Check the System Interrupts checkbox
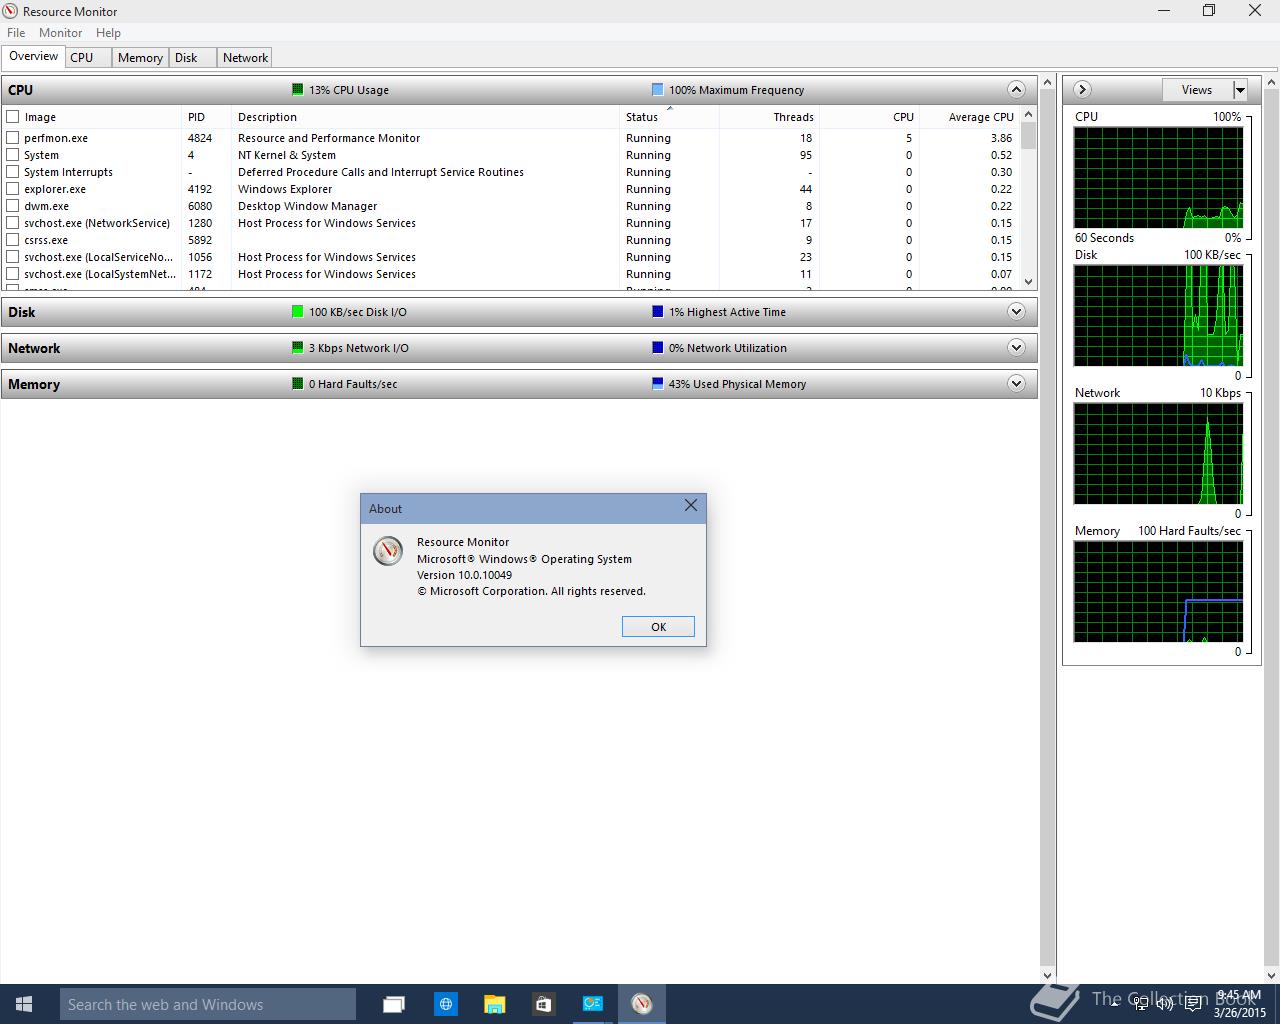 pos(13,172)
